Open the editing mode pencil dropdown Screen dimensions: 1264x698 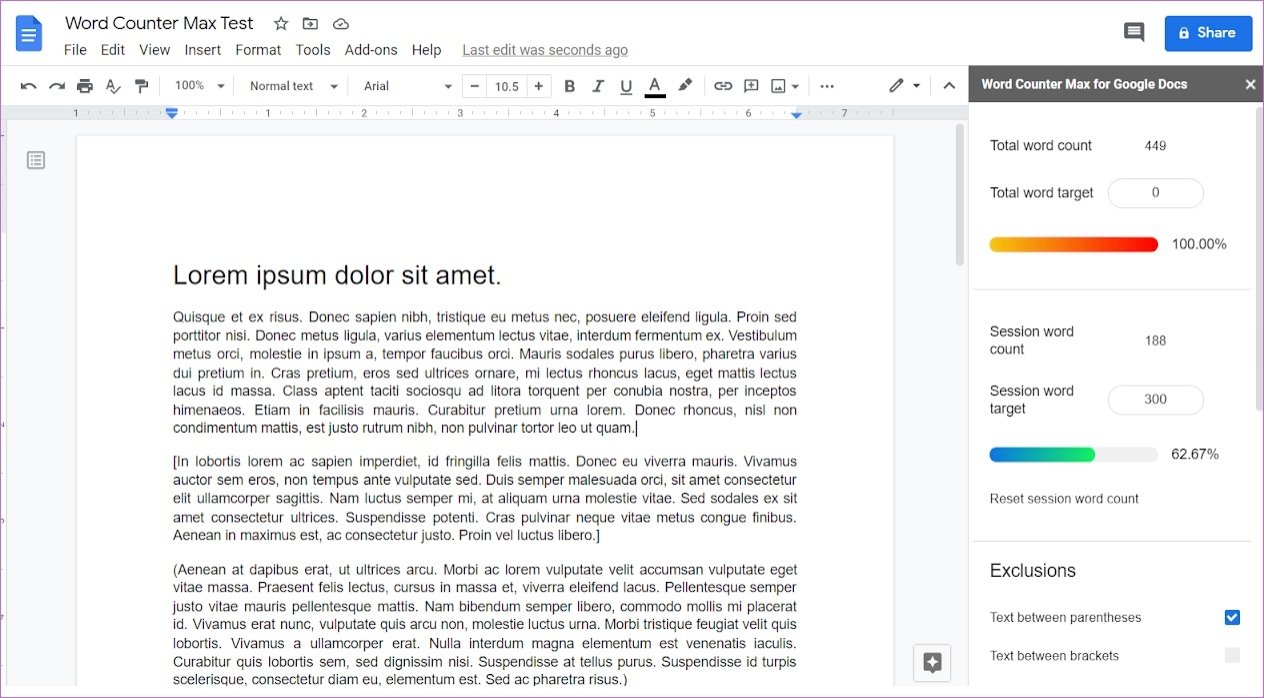coord(905,86)
